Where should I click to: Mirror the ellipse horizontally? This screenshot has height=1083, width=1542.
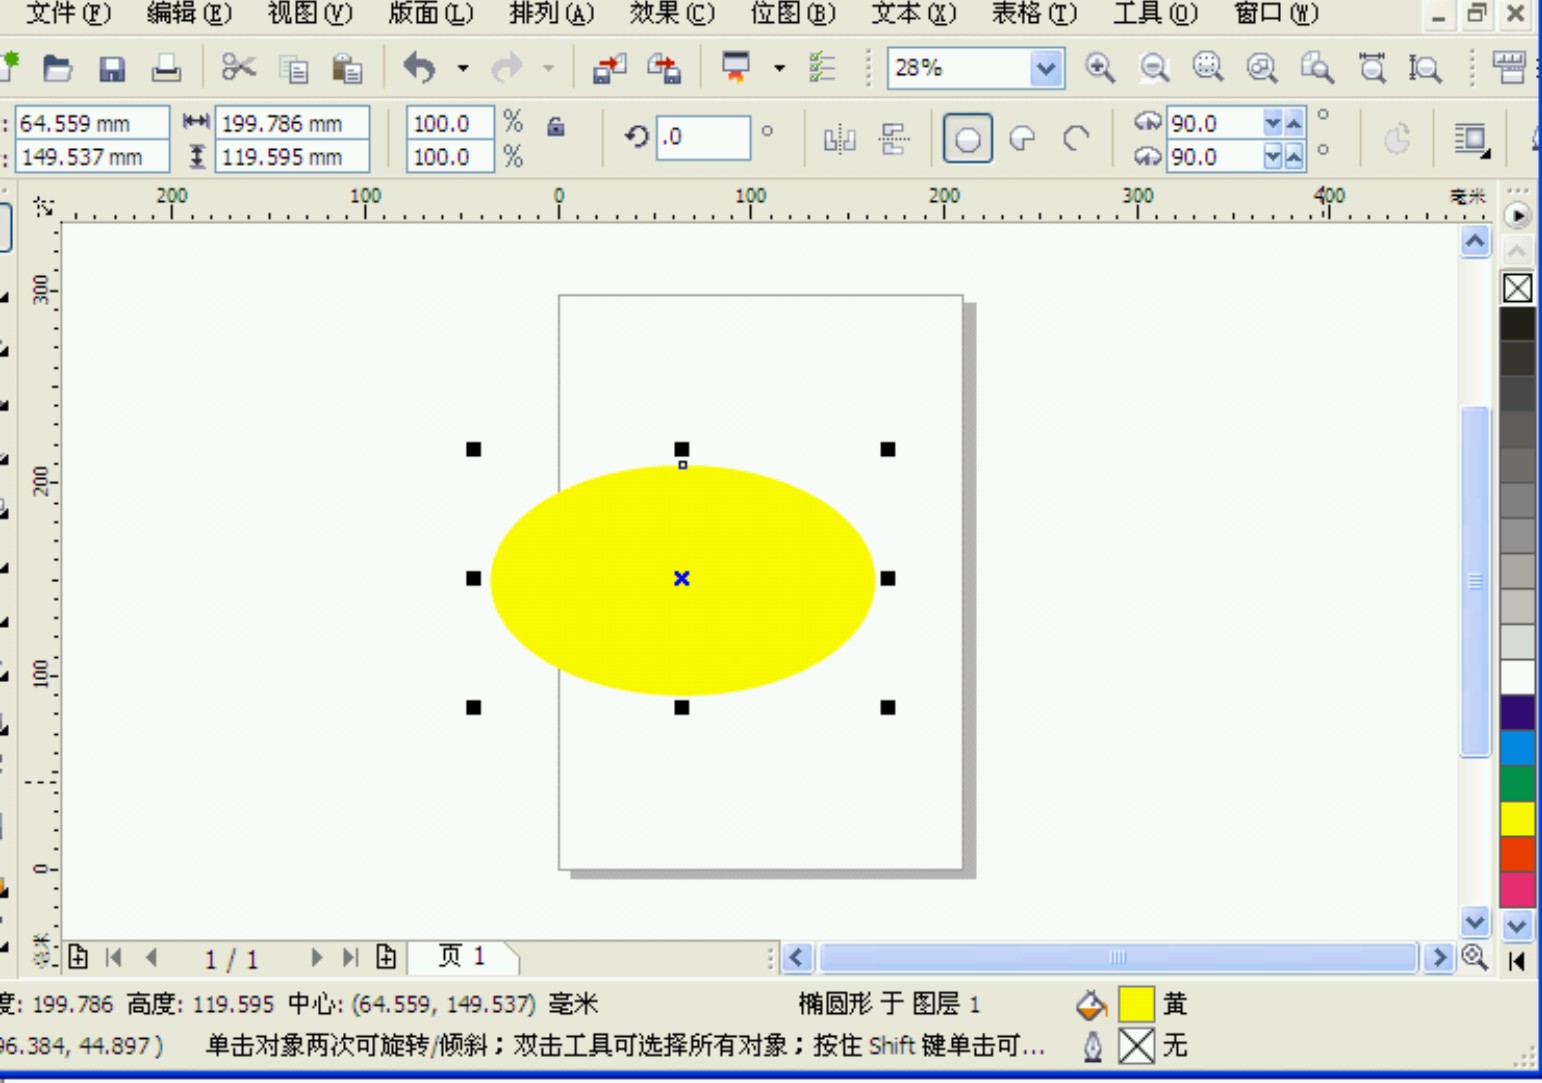(839, 139)
